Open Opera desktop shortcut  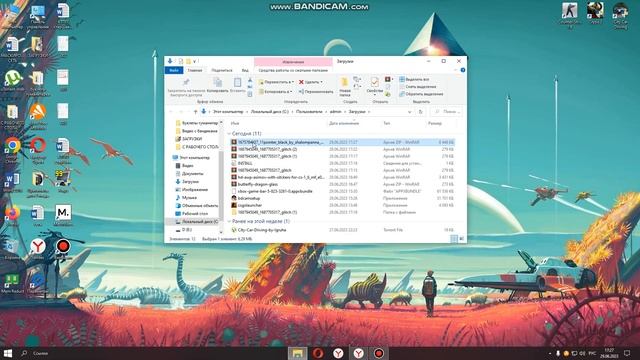(x=38, y=149)
